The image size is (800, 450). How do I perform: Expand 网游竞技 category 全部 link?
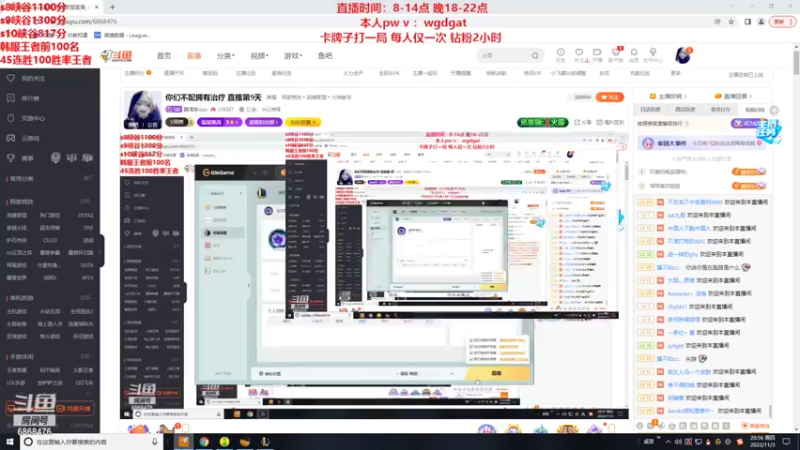[87, 202]
